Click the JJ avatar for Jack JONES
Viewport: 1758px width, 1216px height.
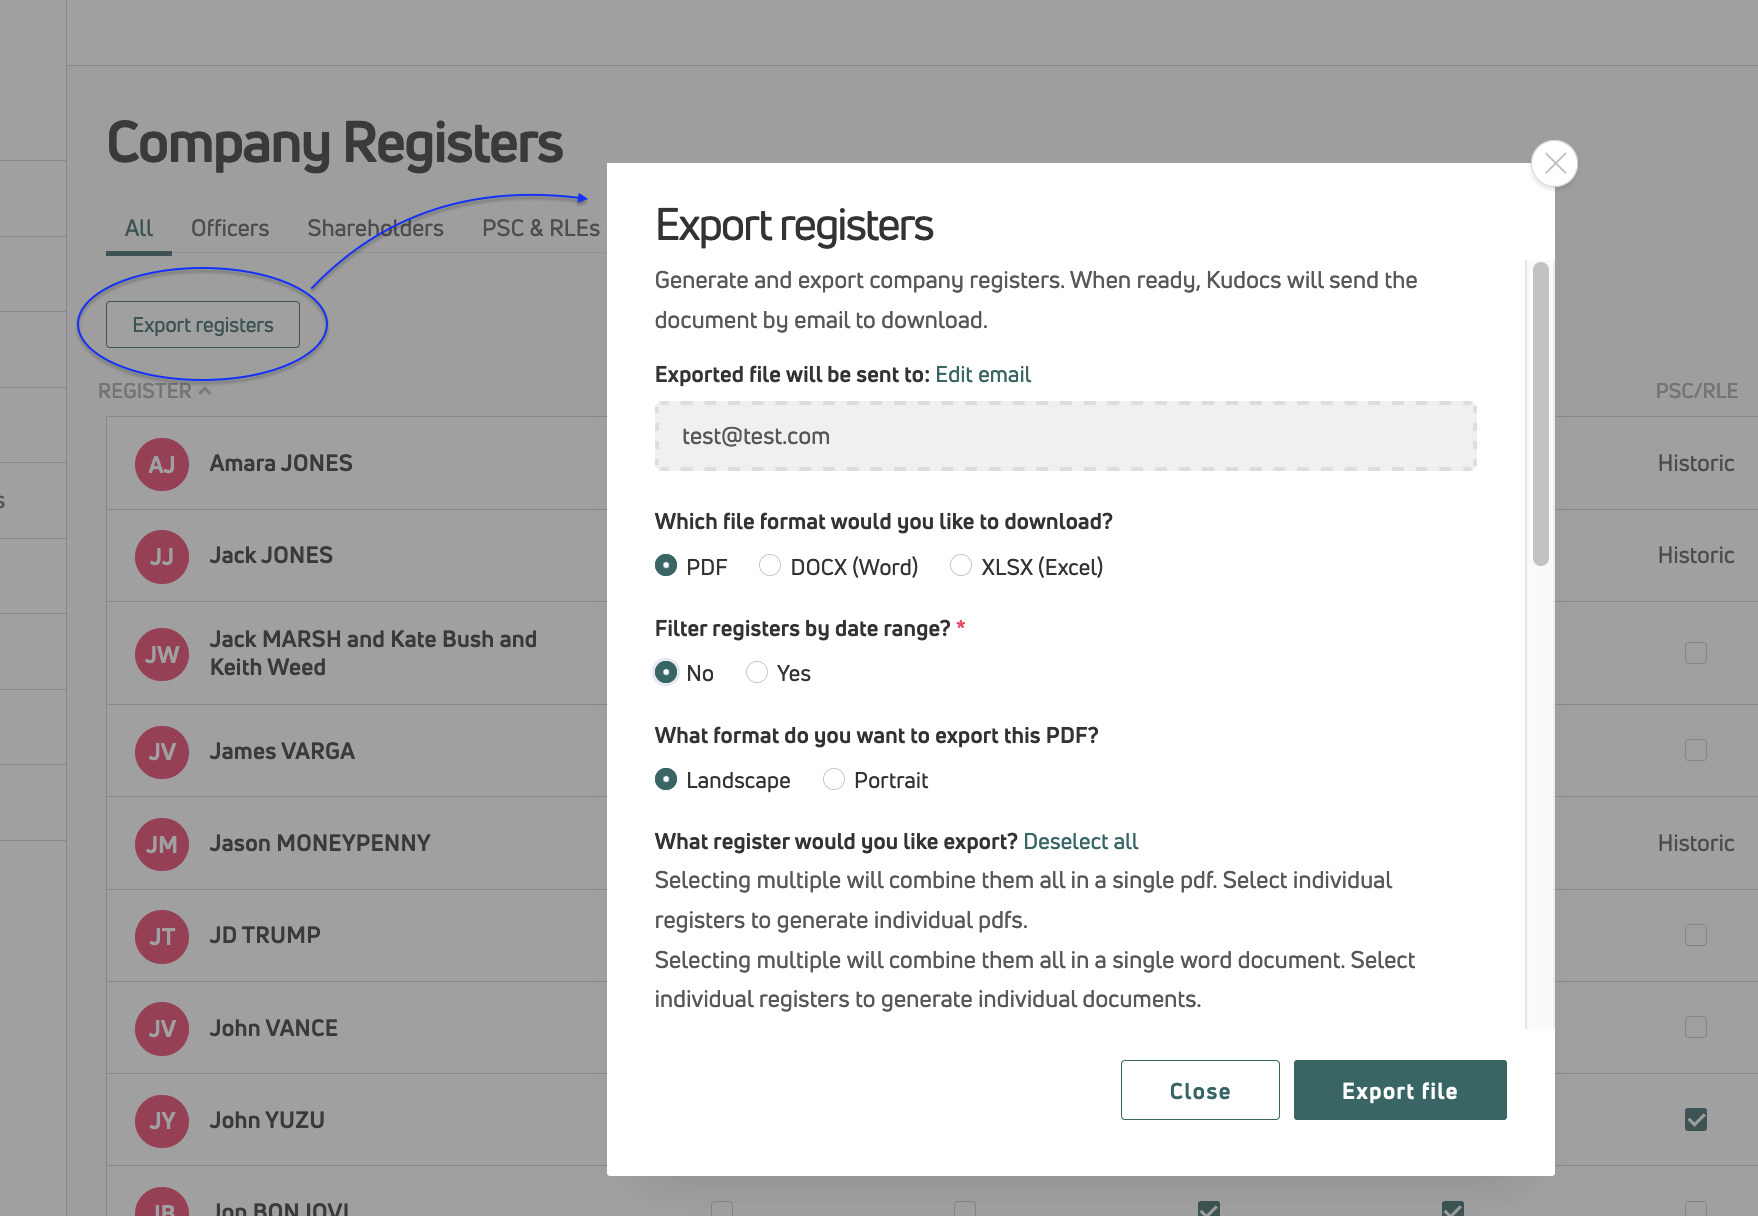click(162, 556)
